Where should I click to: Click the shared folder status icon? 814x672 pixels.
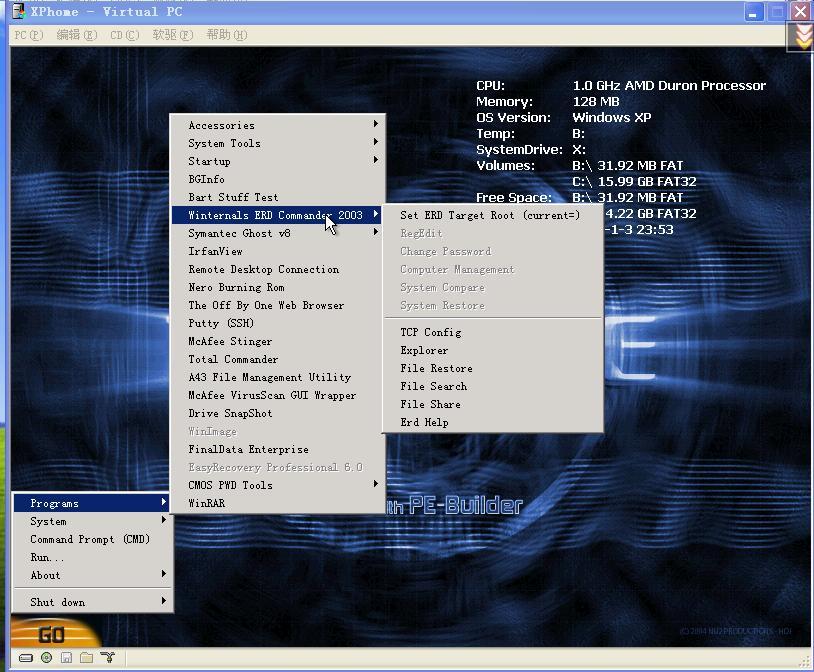[x=87, y=658]
